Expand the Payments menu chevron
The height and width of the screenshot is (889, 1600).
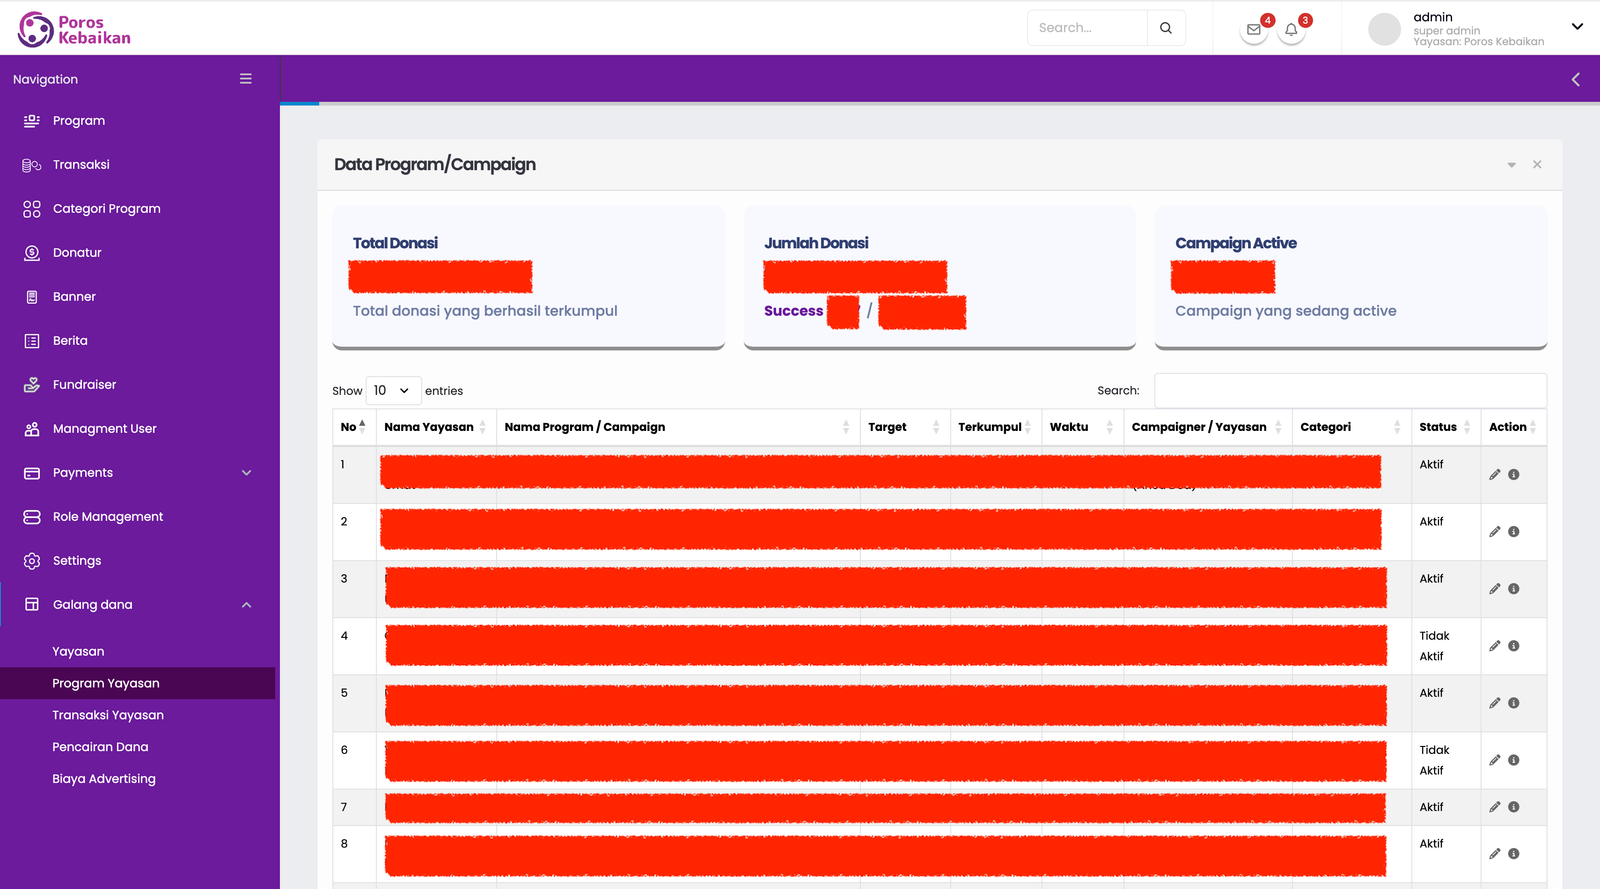point(247,473)
